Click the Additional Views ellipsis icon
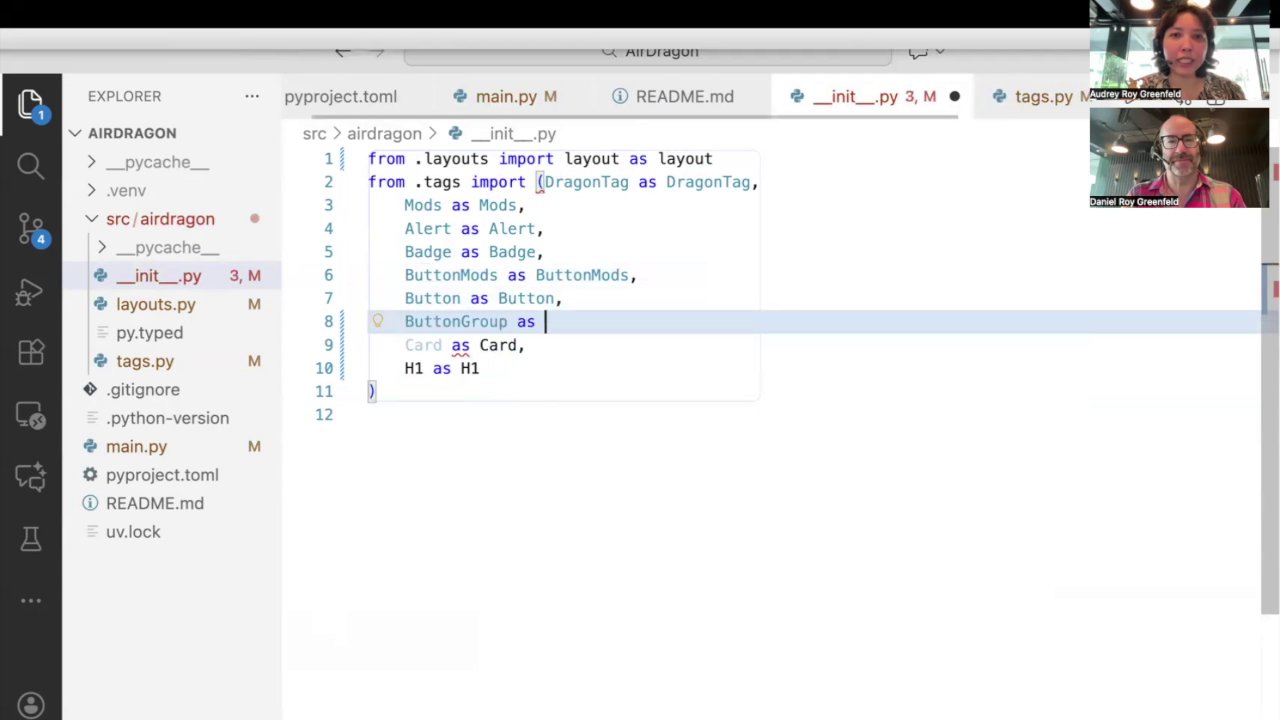 (x=30, y=600)
